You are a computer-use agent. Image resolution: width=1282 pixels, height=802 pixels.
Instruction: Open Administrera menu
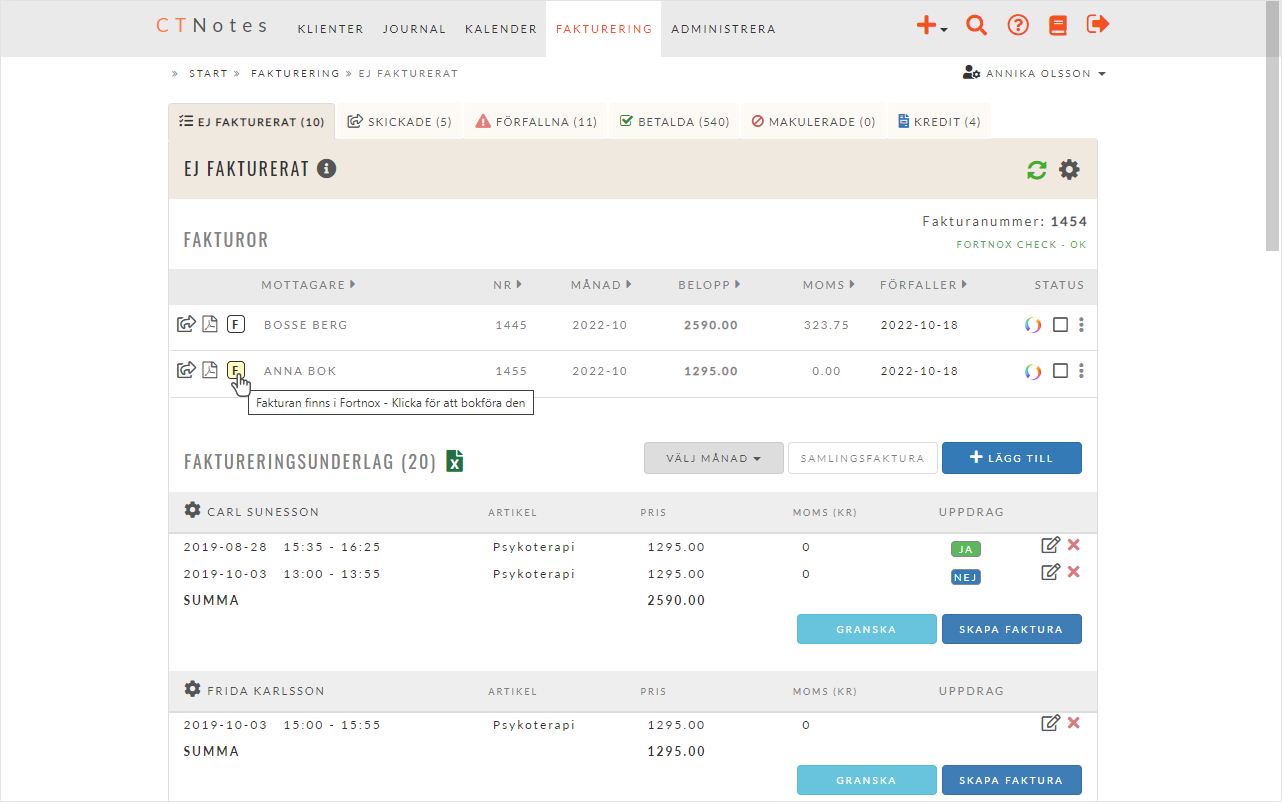coord(723,29)
